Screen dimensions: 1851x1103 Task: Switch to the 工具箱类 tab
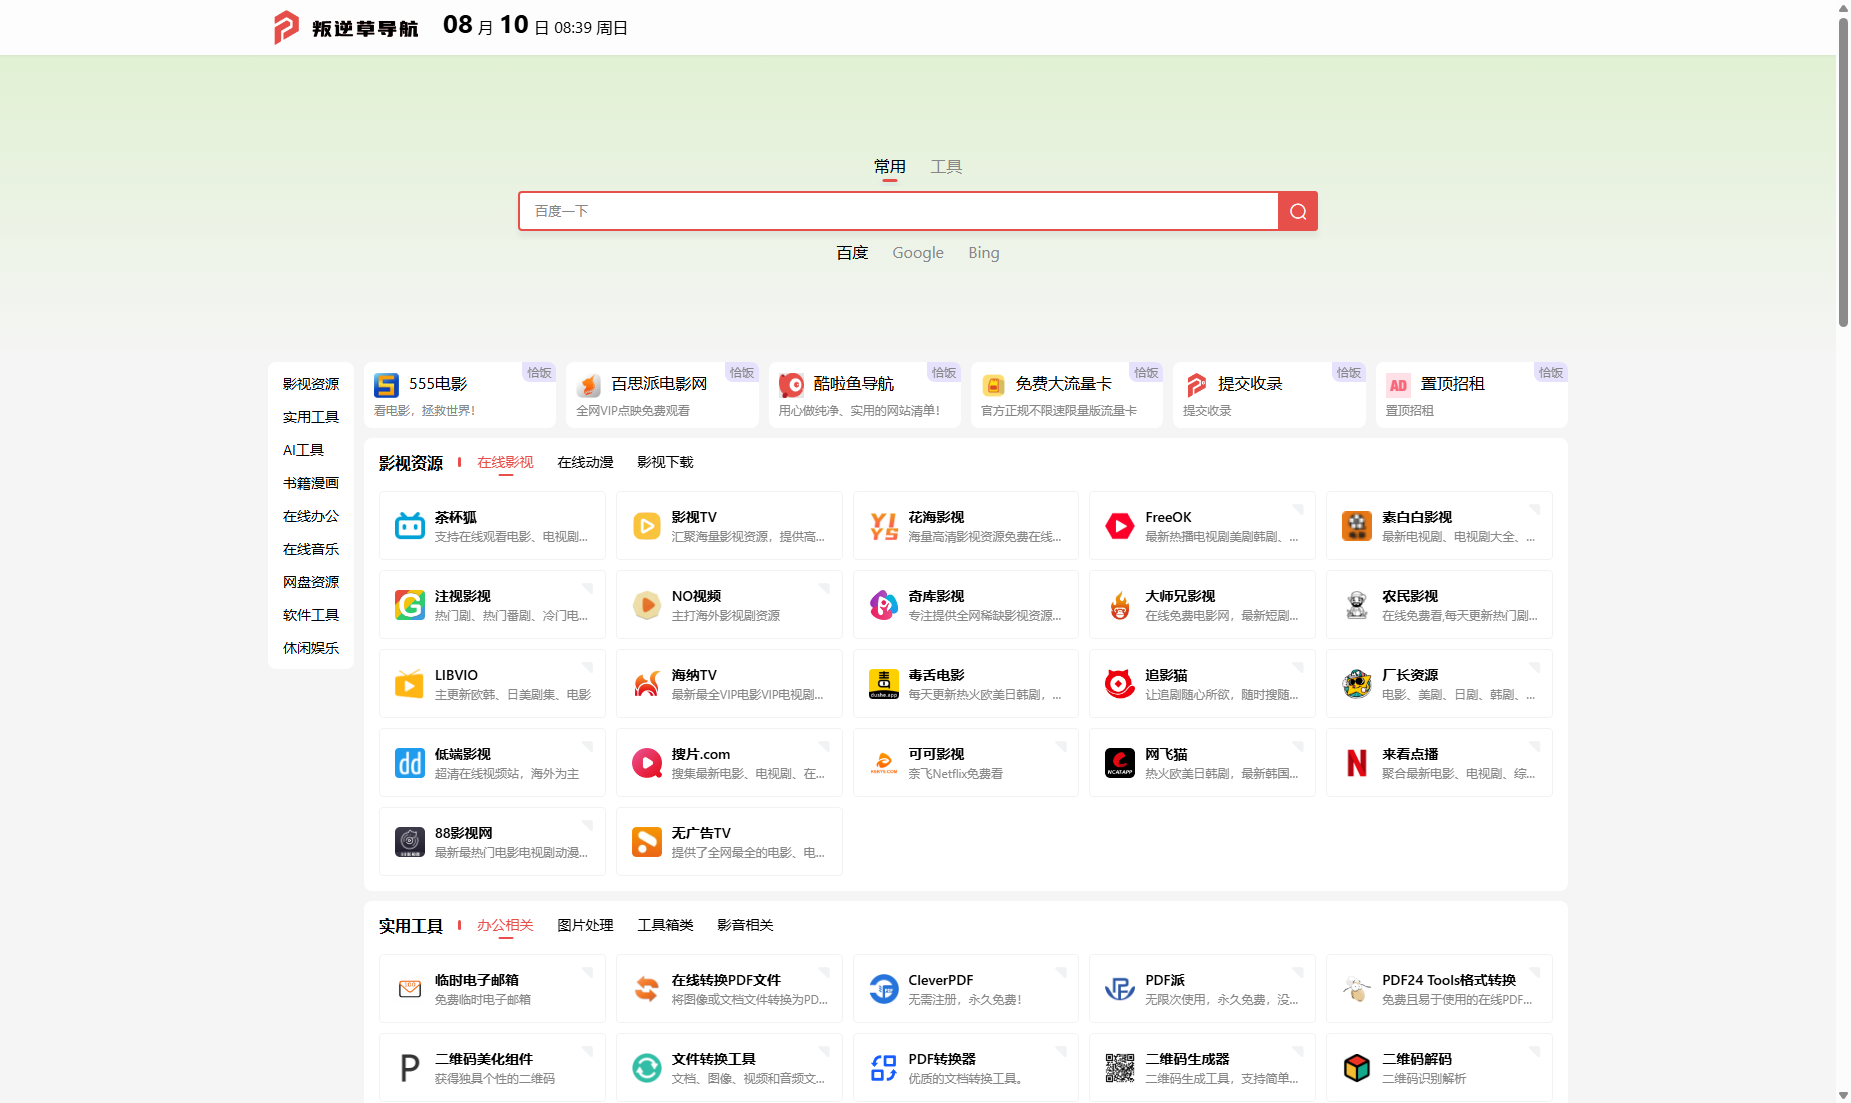[665, 925]
